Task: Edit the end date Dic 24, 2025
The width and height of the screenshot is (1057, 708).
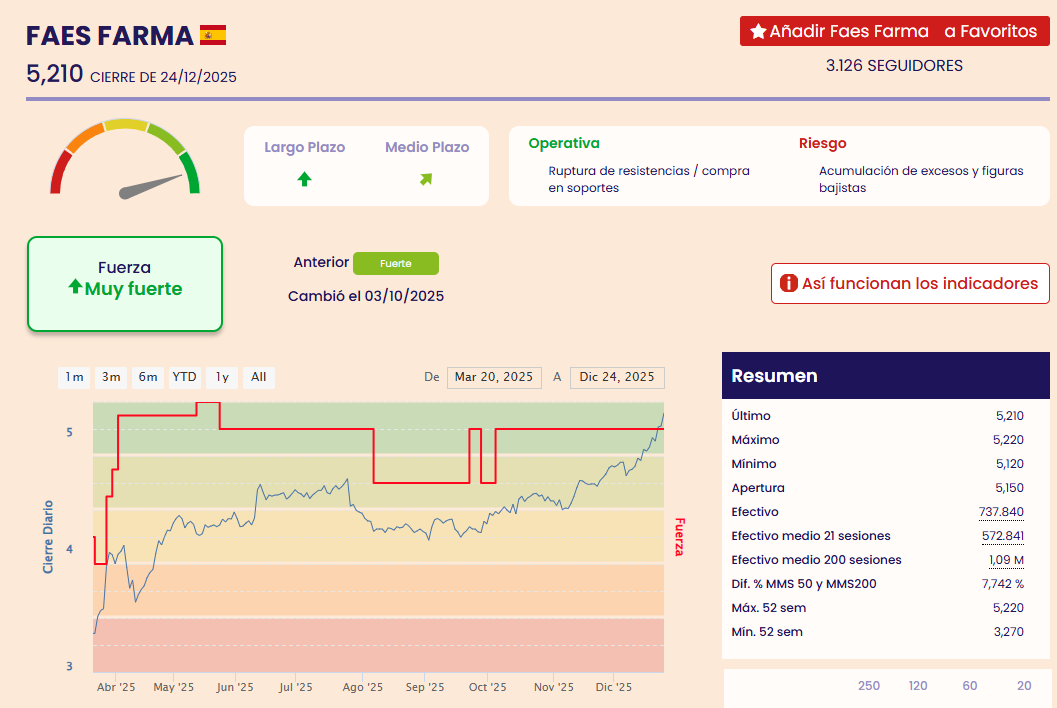Action: [617, 377]
